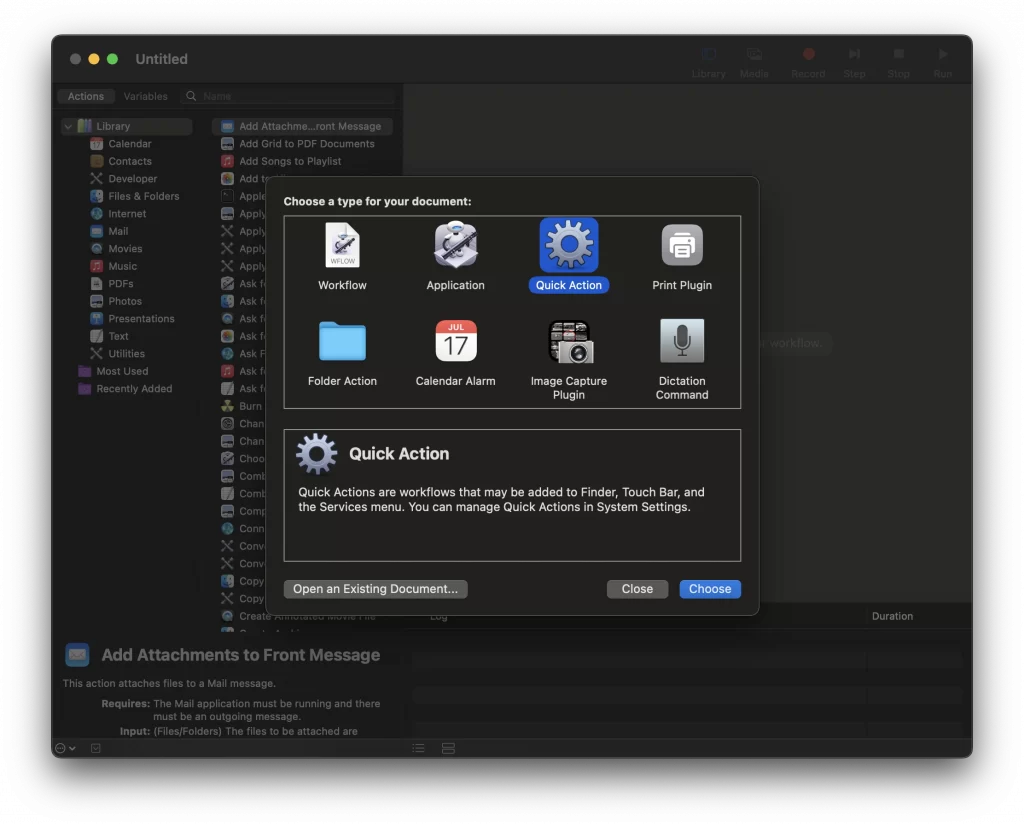Image resolution: width=1024 pixels, height=826 pixels.
Task: Click the Choose button
Action: coord(710,589)
